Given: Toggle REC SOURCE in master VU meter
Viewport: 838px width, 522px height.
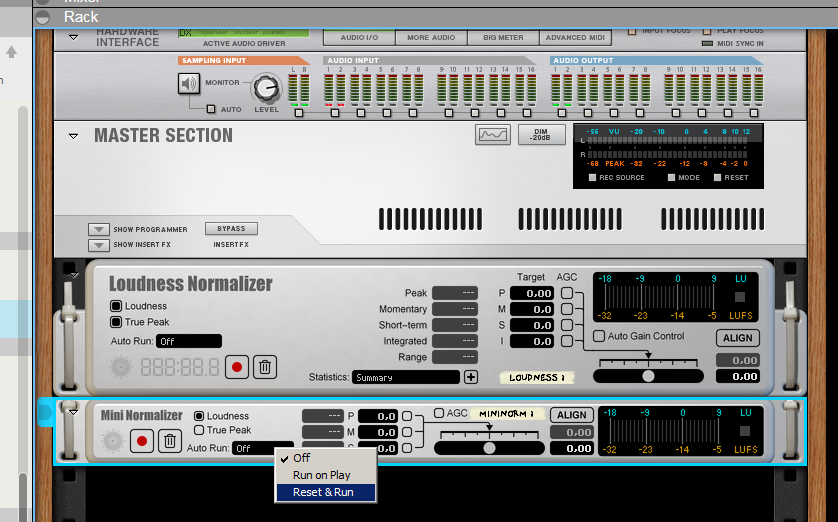Looking at the screenshot, I should point(592,177).
